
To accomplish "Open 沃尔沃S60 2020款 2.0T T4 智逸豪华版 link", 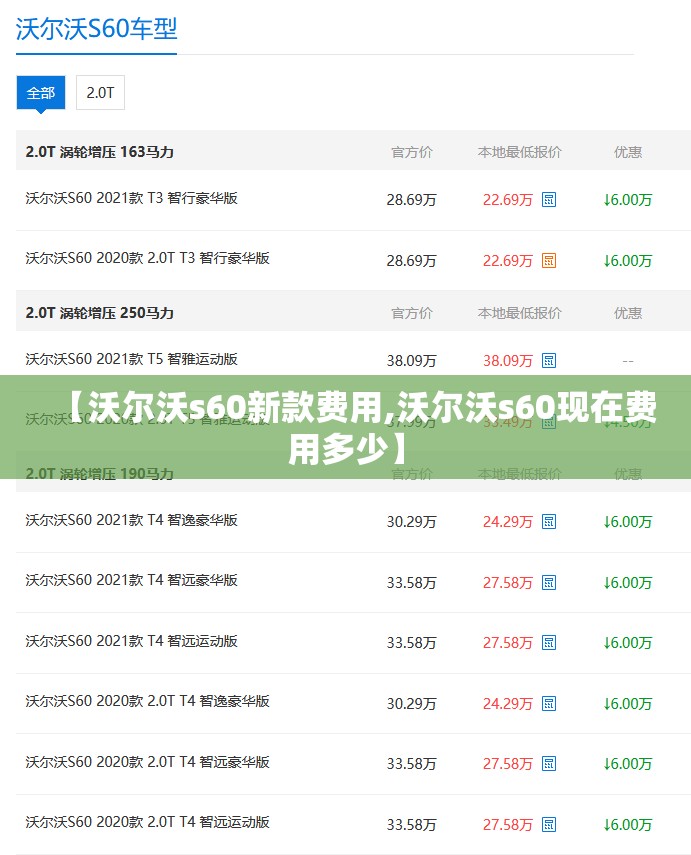I will pyautogui.click(x=147, y=701).
